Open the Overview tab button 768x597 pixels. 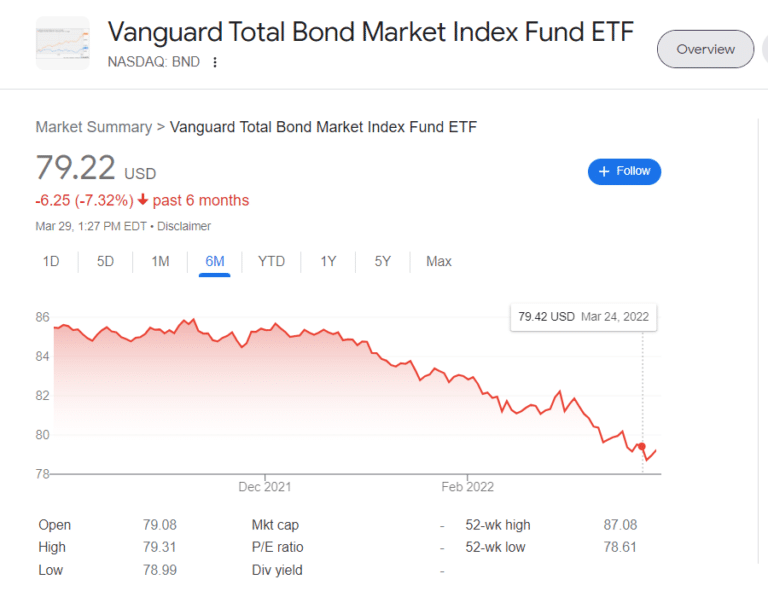point(705,49)
